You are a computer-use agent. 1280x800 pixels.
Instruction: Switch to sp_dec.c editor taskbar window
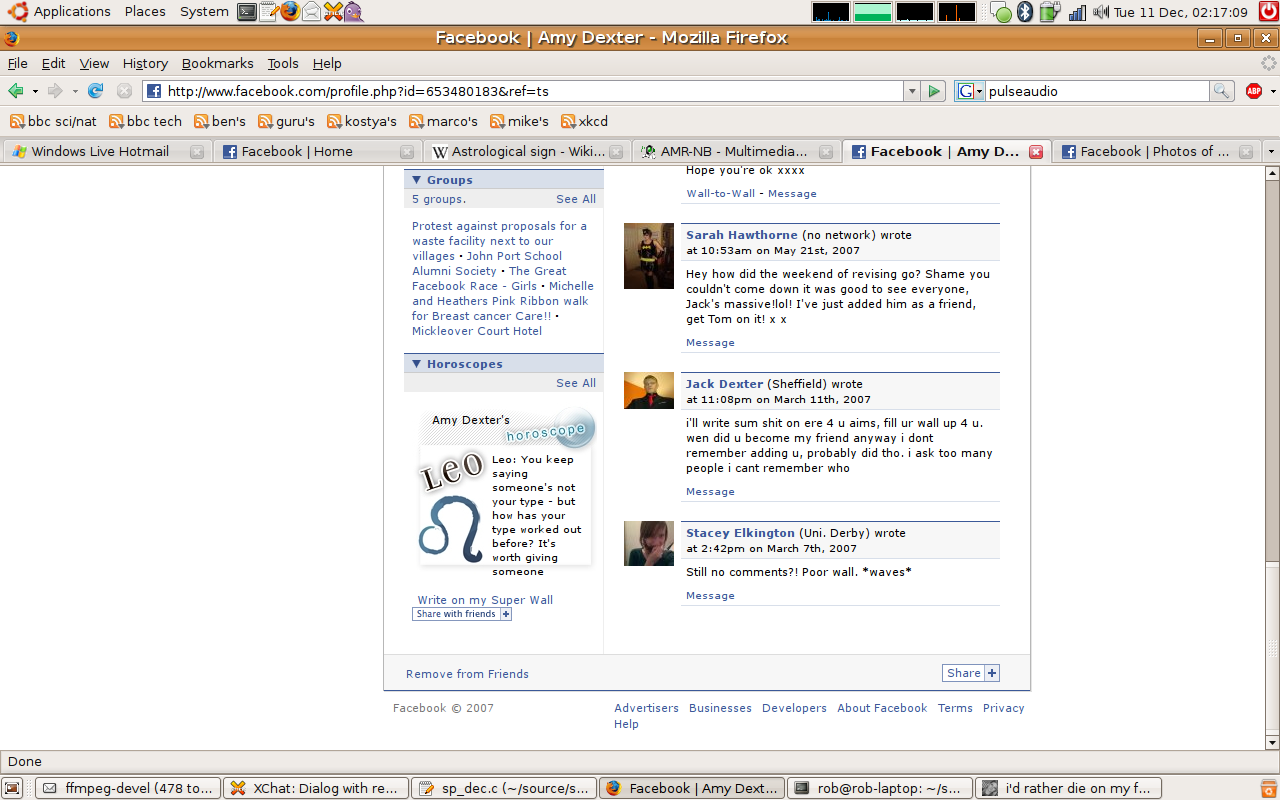tap(504, 788)
